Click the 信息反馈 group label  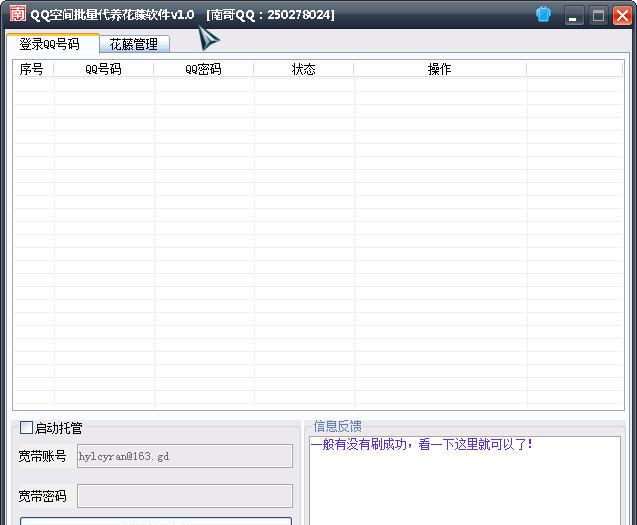pyautogui.click(x=337, y=426)
